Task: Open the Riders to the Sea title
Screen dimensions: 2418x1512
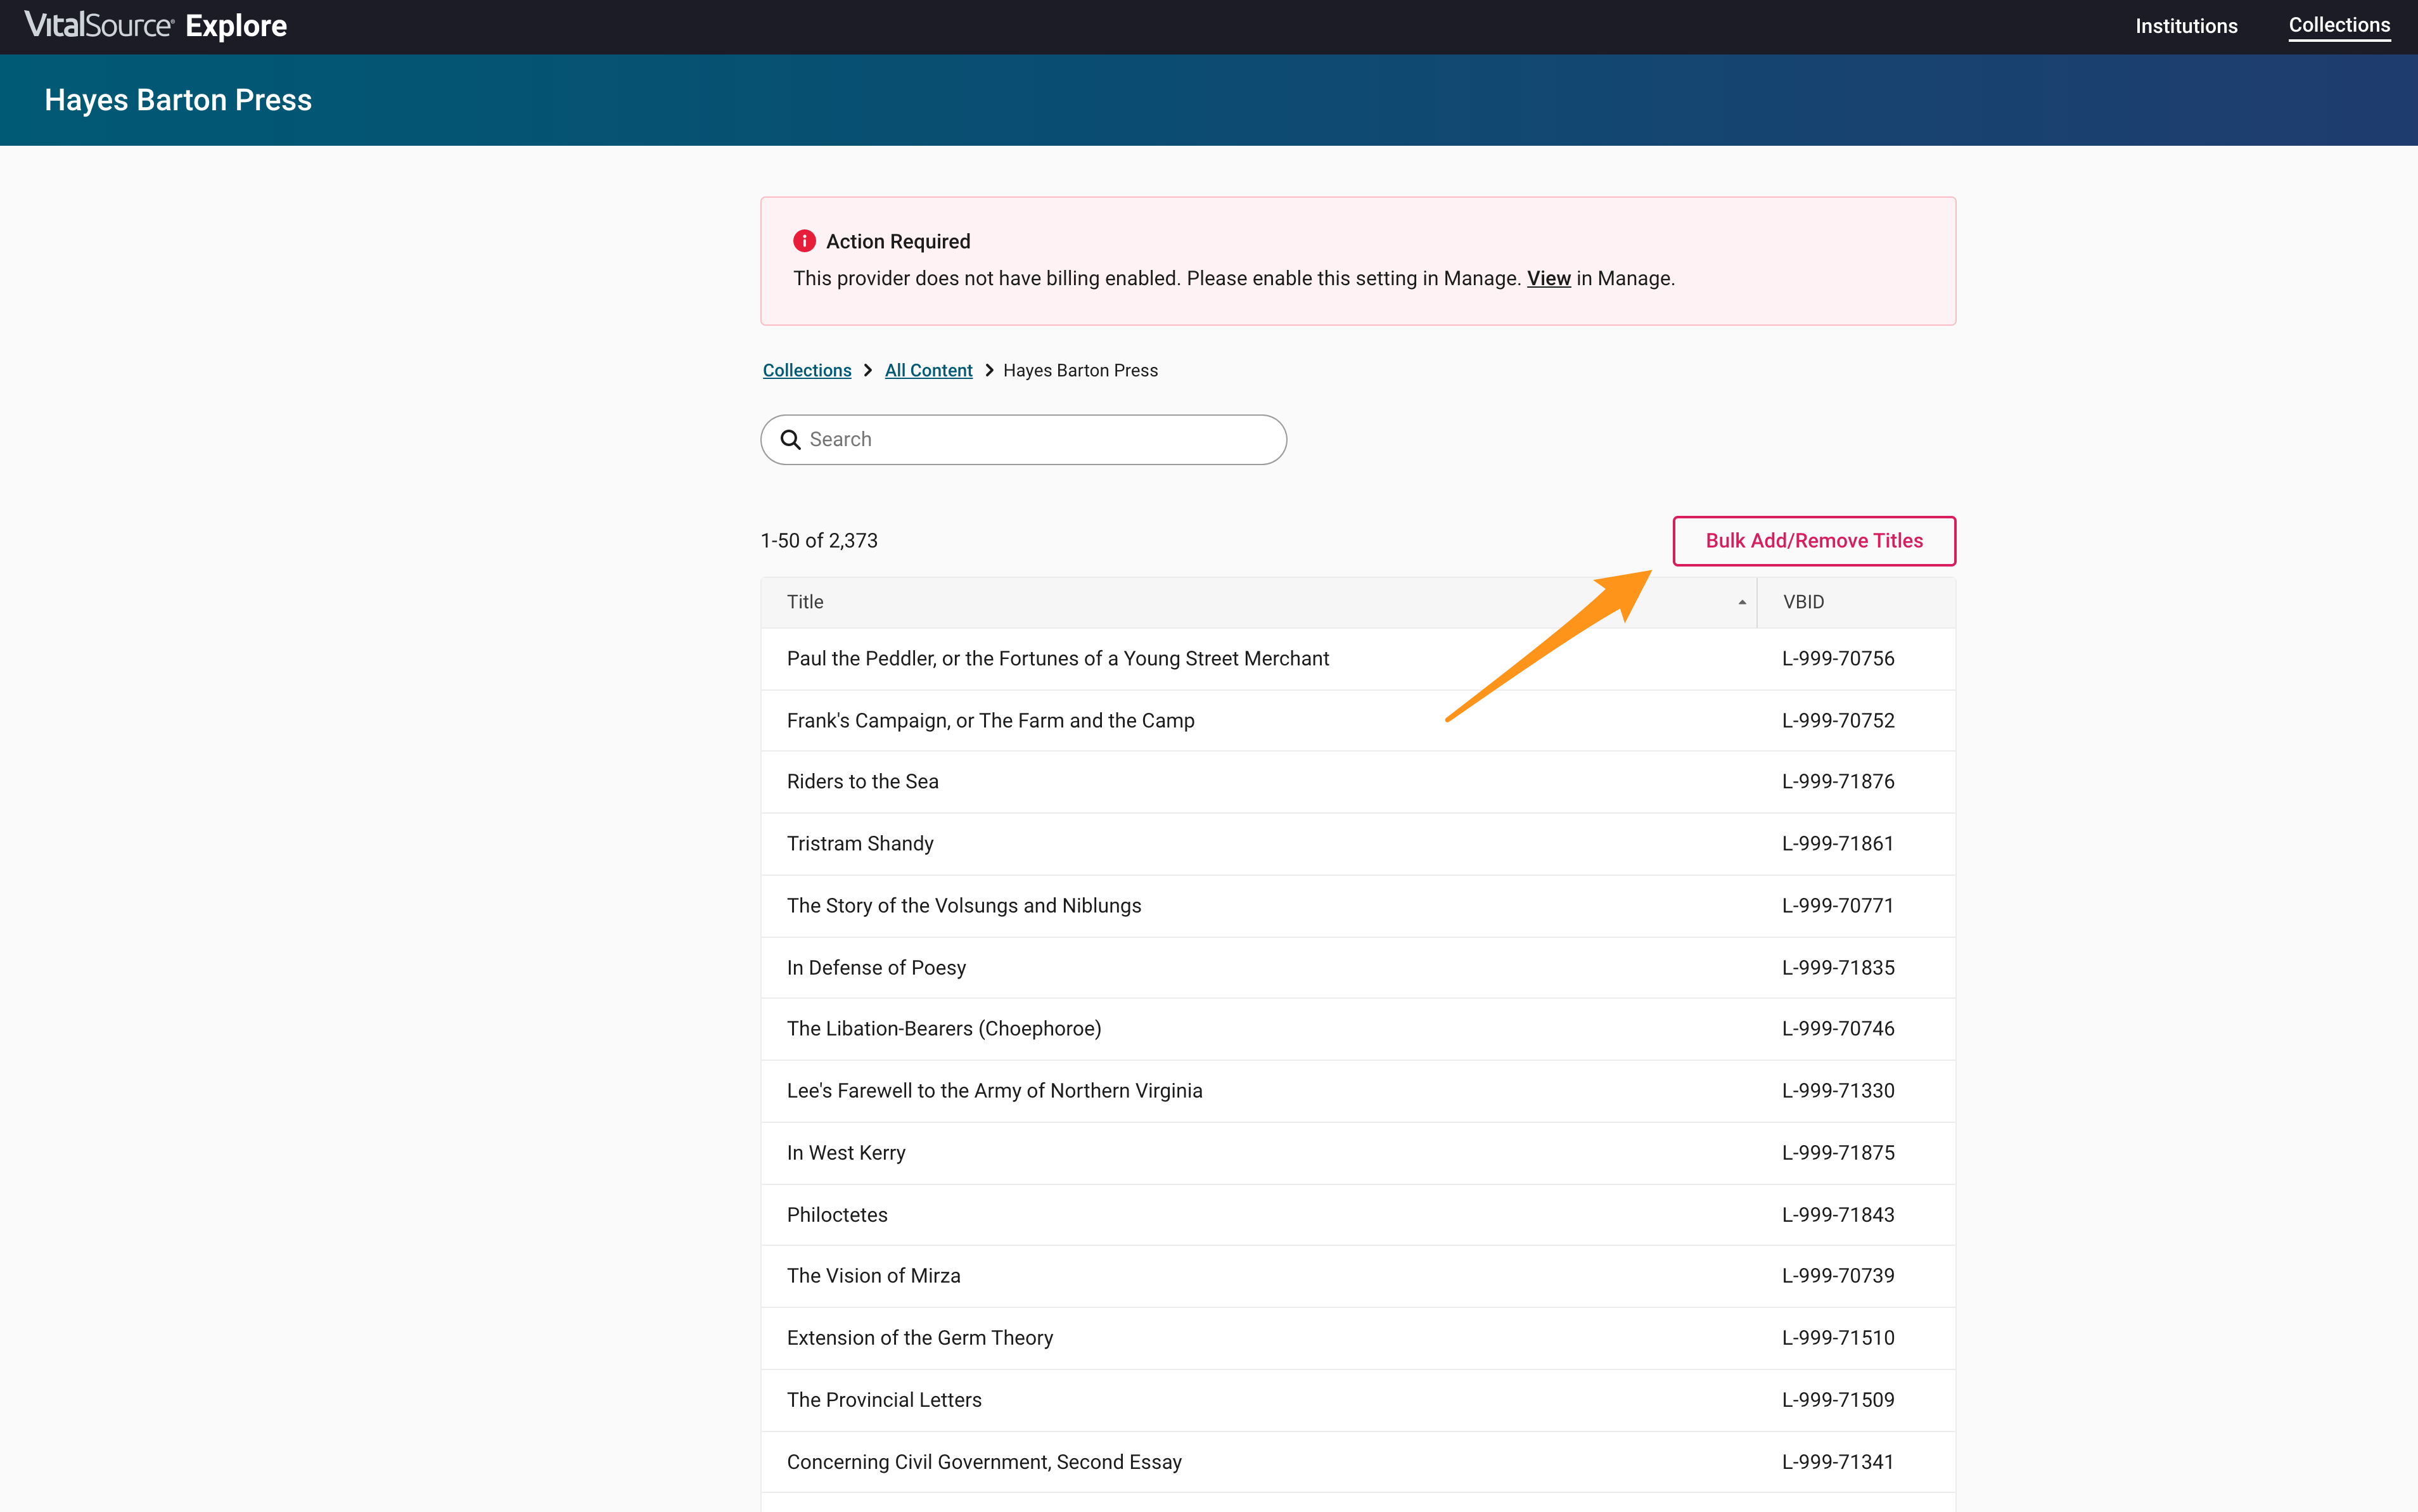Action: [862, 782]
